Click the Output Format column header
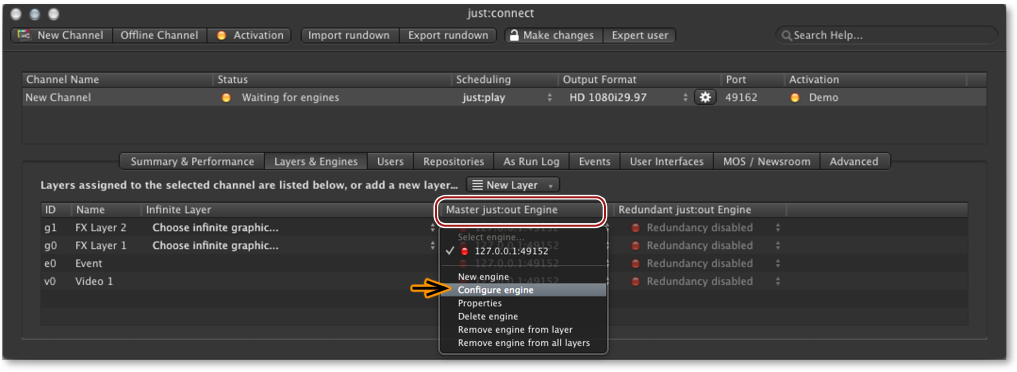1017x372 pixels. click(639, 80)
